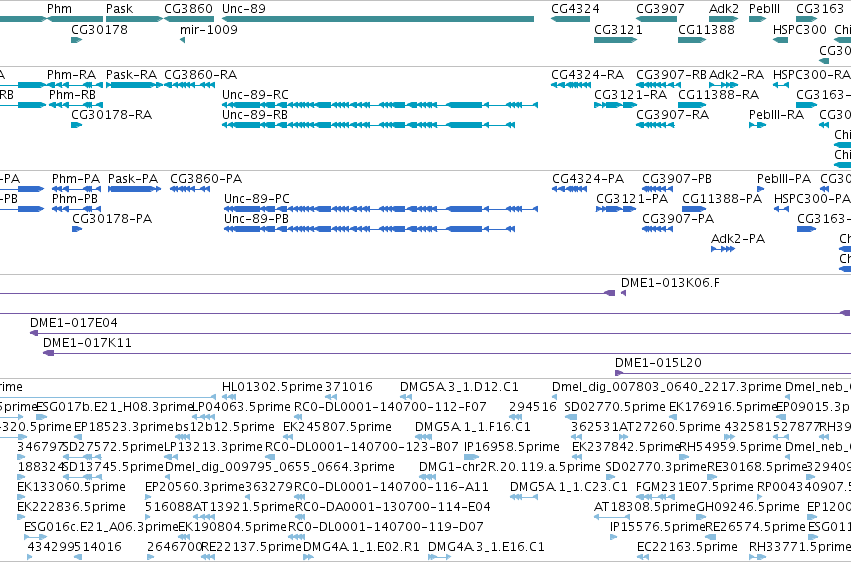Select the DME1-017E04 BAC label
This screenshot has width=851, height=562.
click(x=74, y=323)
